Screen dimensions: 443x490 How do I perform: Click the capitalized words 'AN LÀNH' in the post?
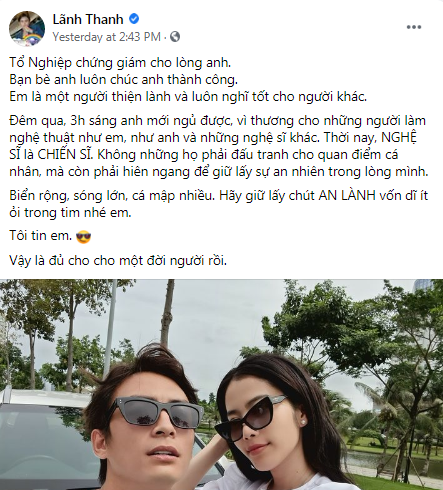[347, 195]
